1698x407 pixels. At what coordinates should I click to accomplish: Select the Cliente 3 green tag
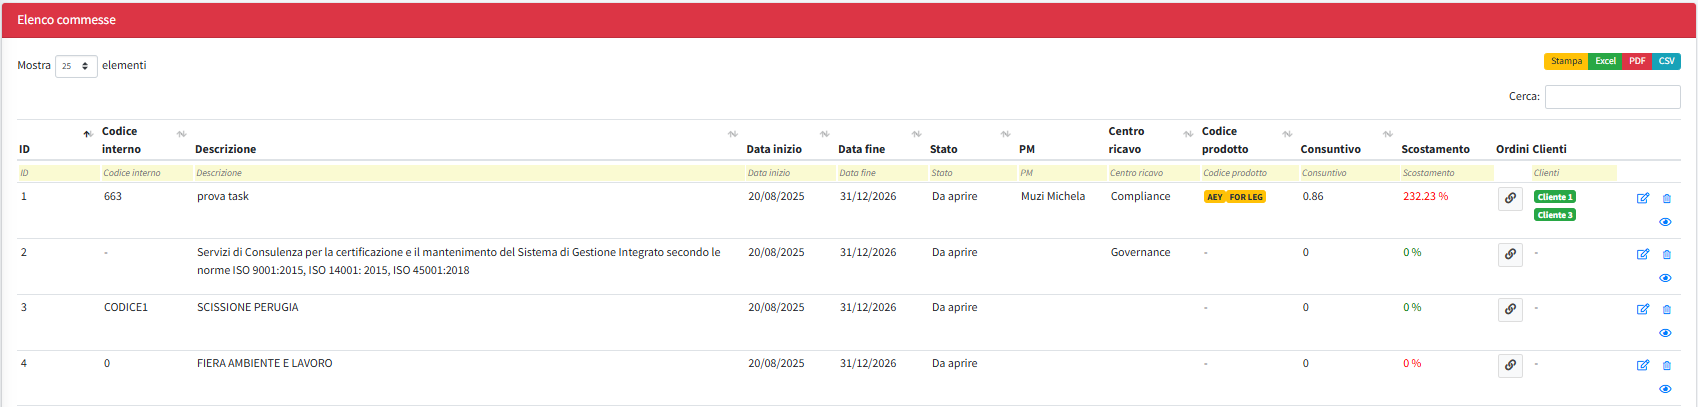(x=1554, y=215)
